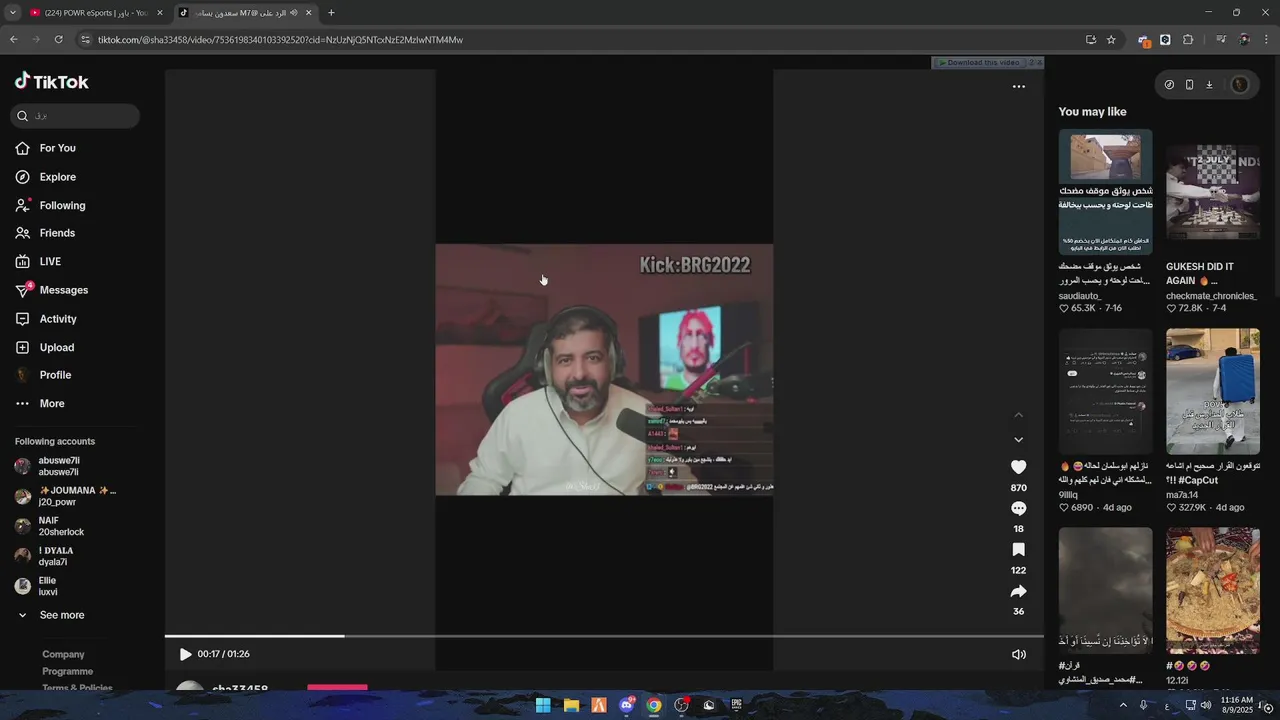
Task: Open Friends page
Action: click(x=57, y=233)
